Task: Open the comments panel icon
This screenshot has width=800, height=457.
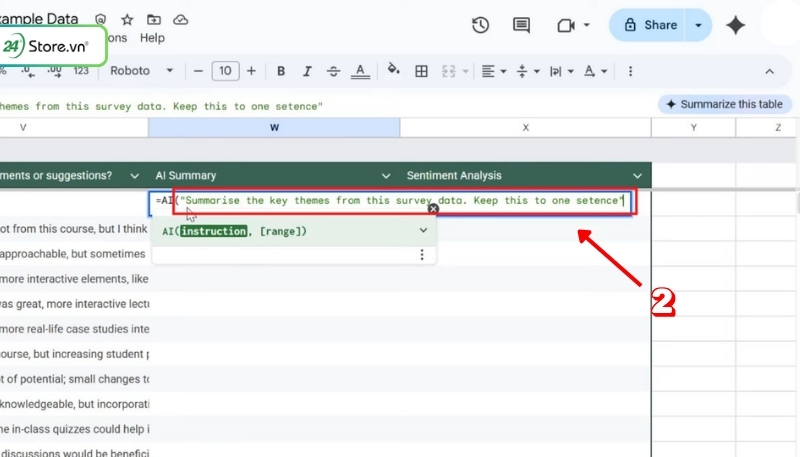Action: [x=521, y=25]
